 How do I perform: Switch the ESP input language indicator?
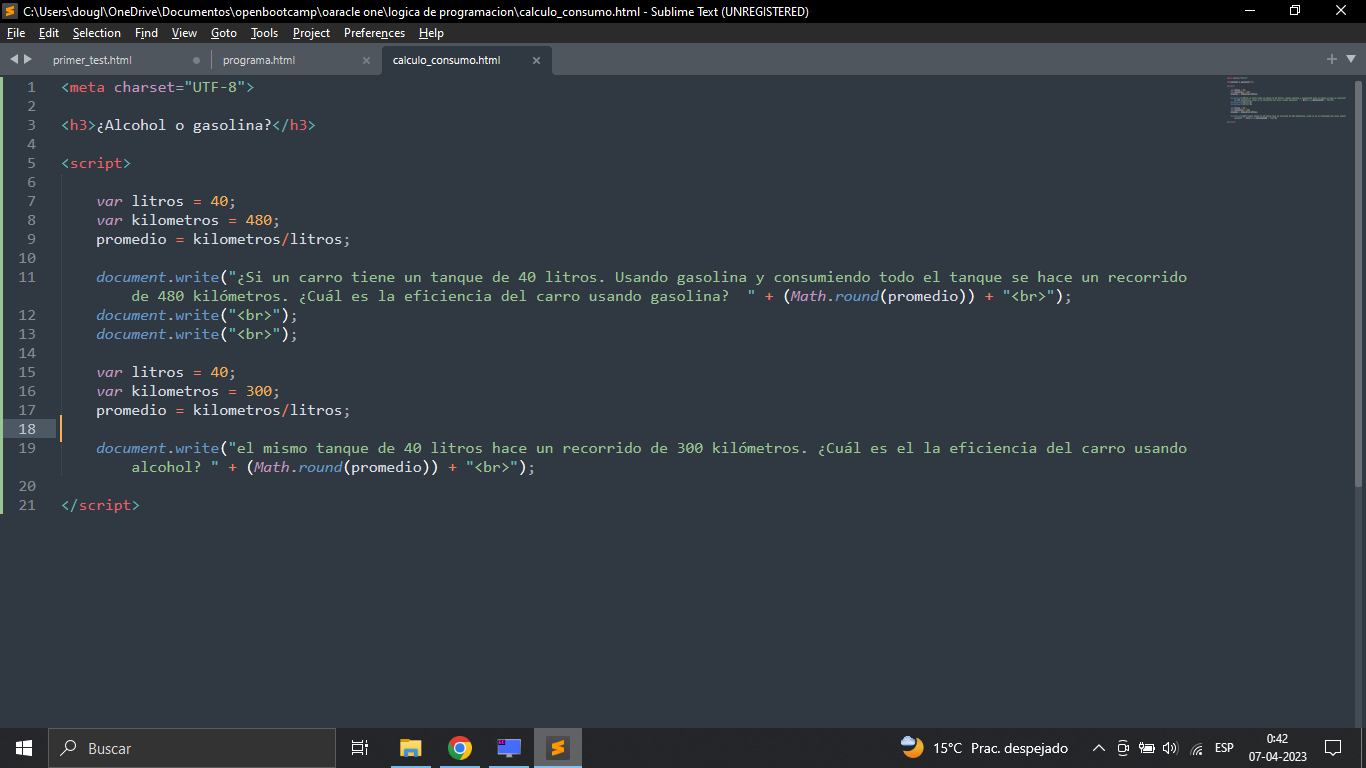[1224, 748]
